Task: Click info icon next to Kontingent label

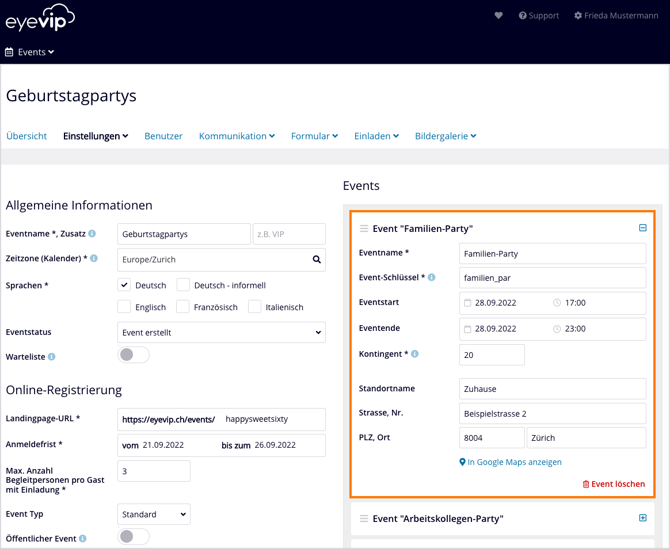Action: 415,354
